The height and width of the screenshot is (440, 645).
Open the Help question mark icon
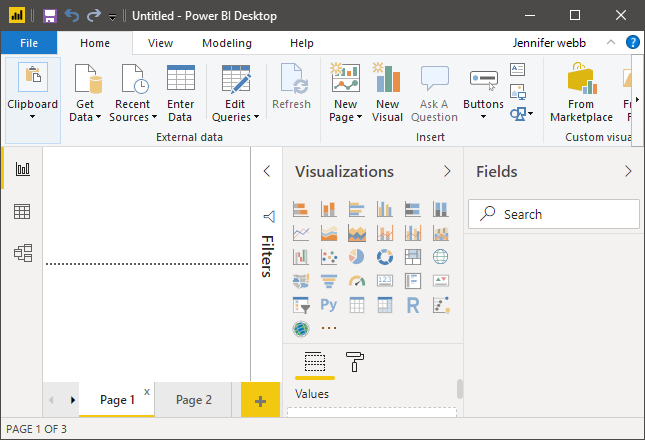632,42
